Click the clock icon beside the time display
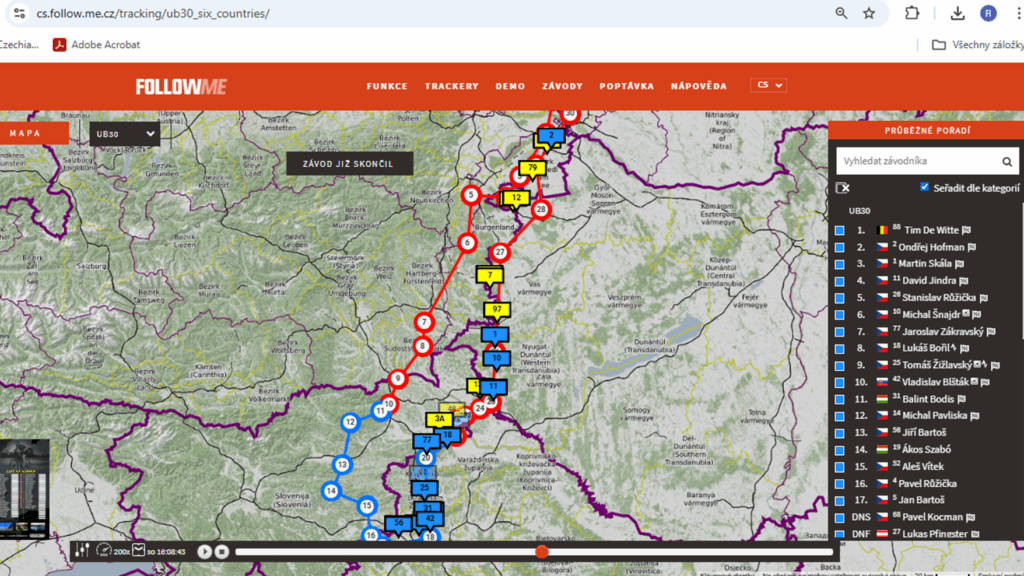The width and height of the screenshot is (1024, 576). click(x=138, y=550)
